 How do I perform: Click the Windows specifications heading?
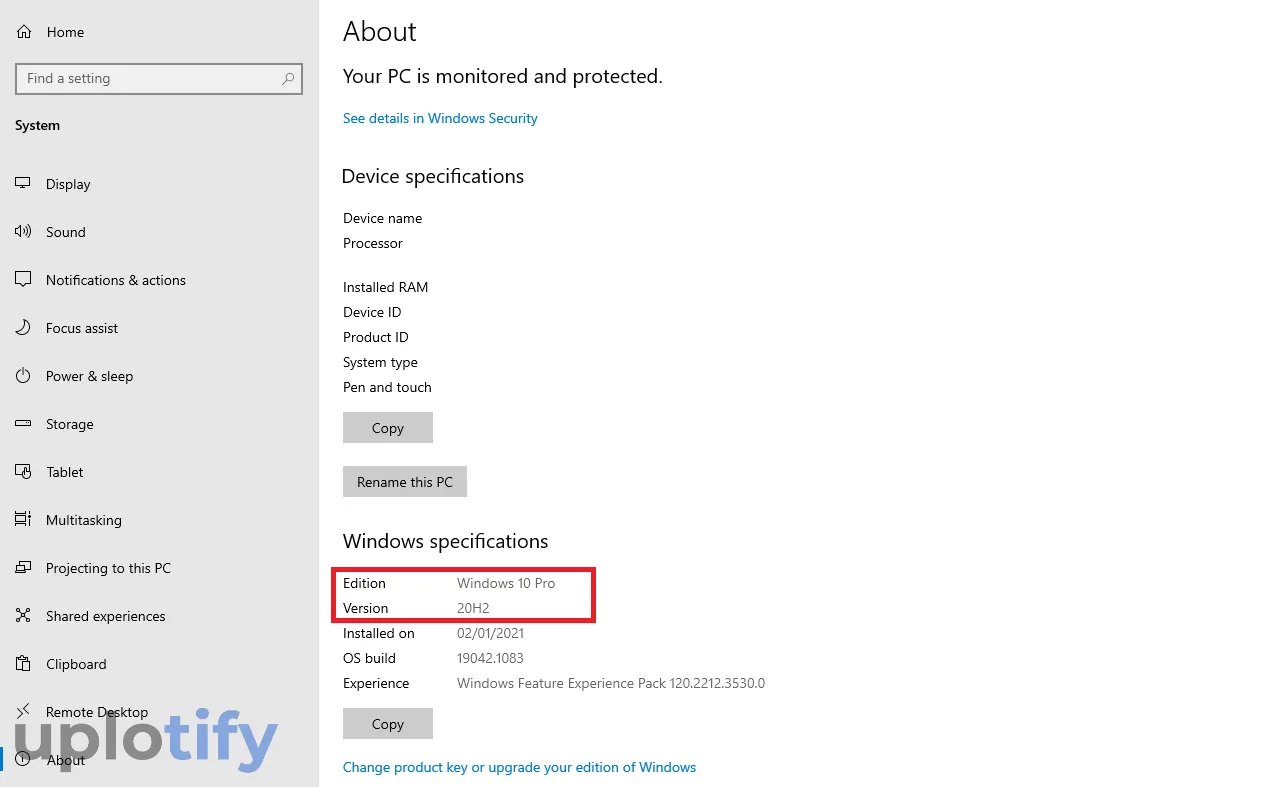446,541
